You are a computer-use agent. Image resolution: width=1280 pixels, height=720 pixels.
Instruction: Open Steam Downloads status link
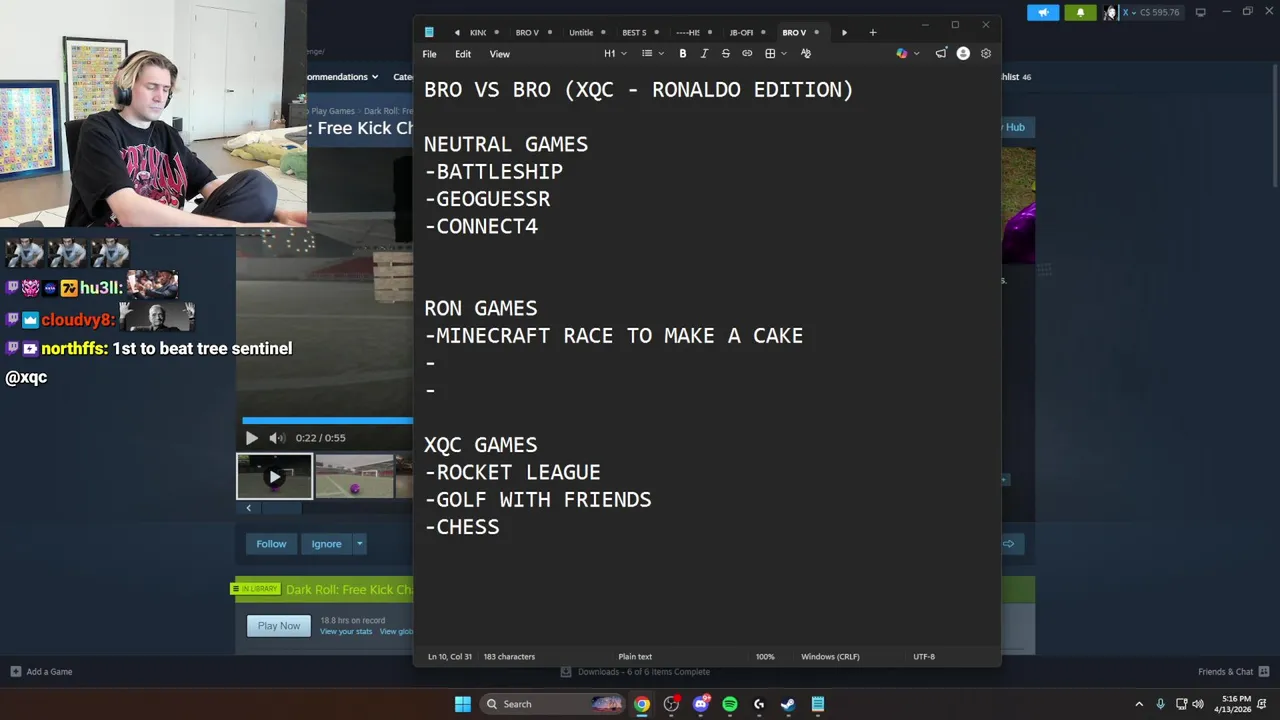click(636, 672)
